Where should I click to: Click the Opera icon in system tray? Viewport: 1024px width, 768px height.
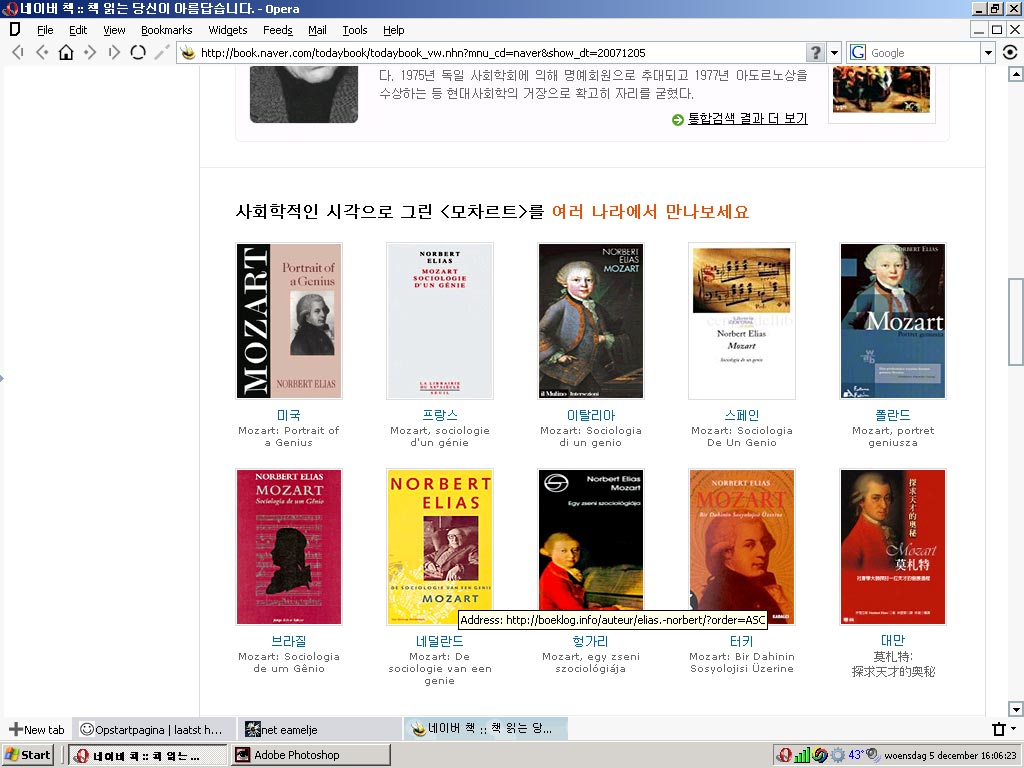point(784,756)
